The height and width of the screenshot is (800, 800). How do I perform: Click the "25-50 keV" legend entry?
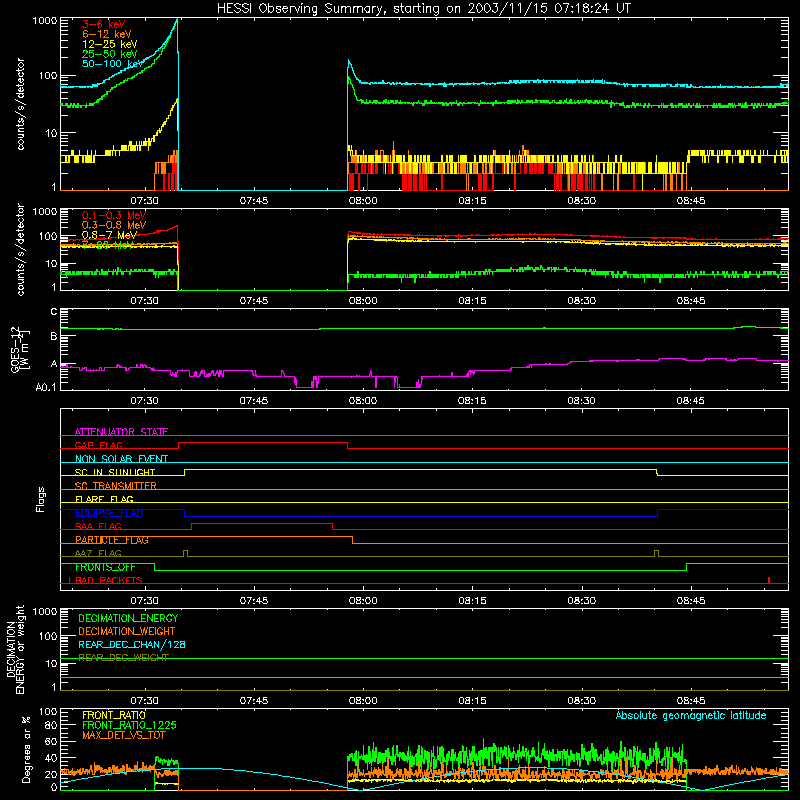tap(110, 54)
